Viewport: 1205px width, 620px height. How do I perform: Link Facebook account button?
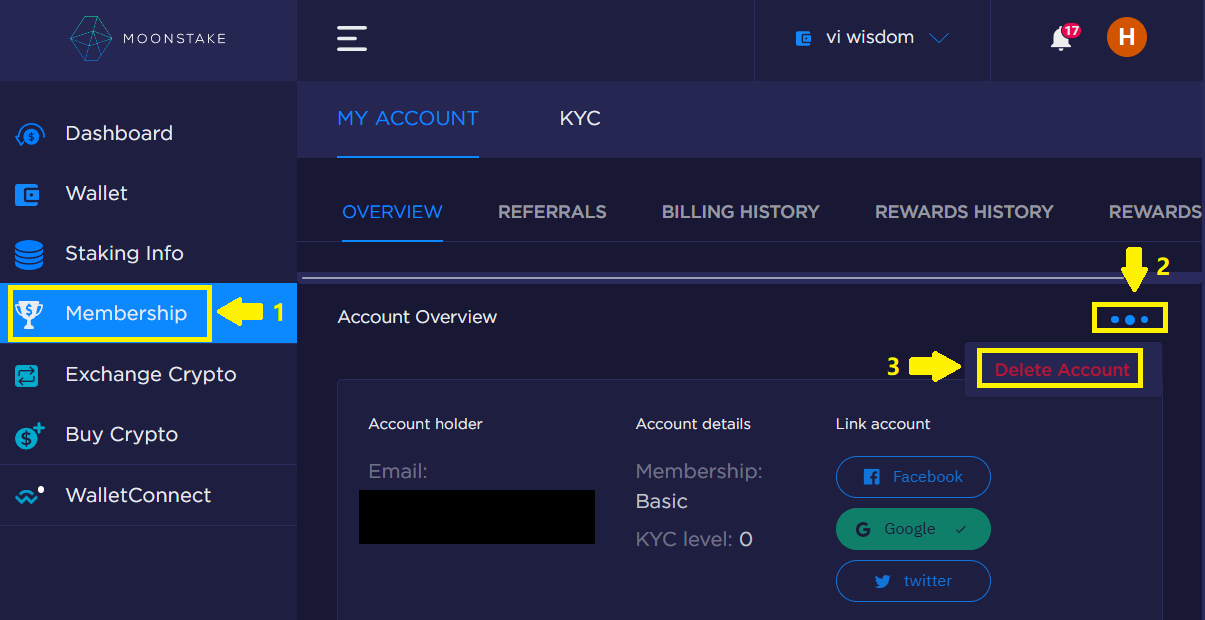tap(913, 477)
